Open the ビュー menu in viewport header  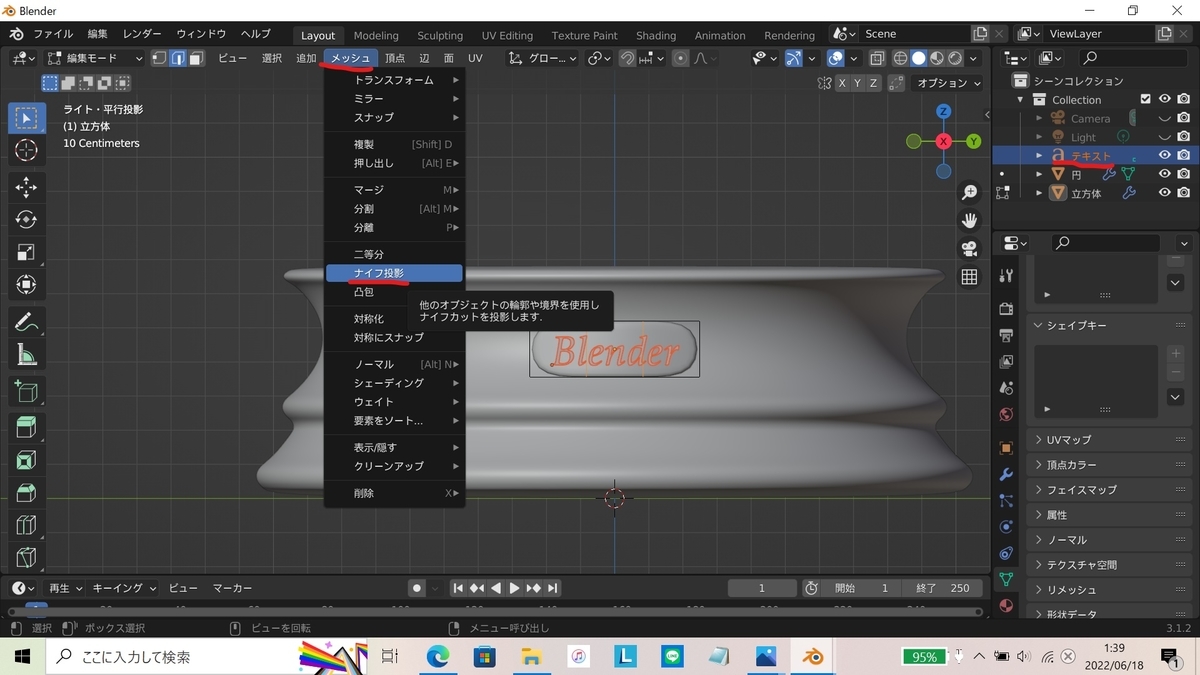(232, 59)
